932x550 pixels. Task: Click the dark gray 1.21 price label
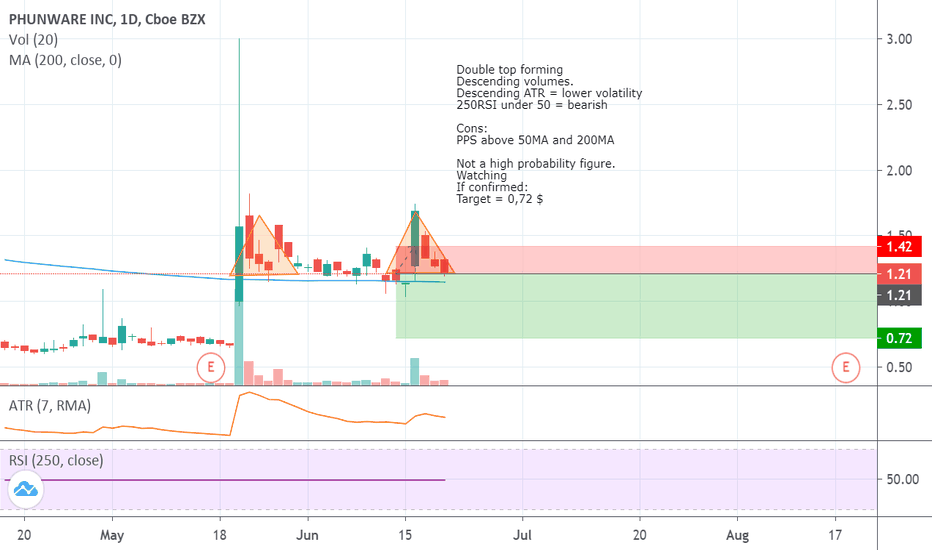[899, 295]
